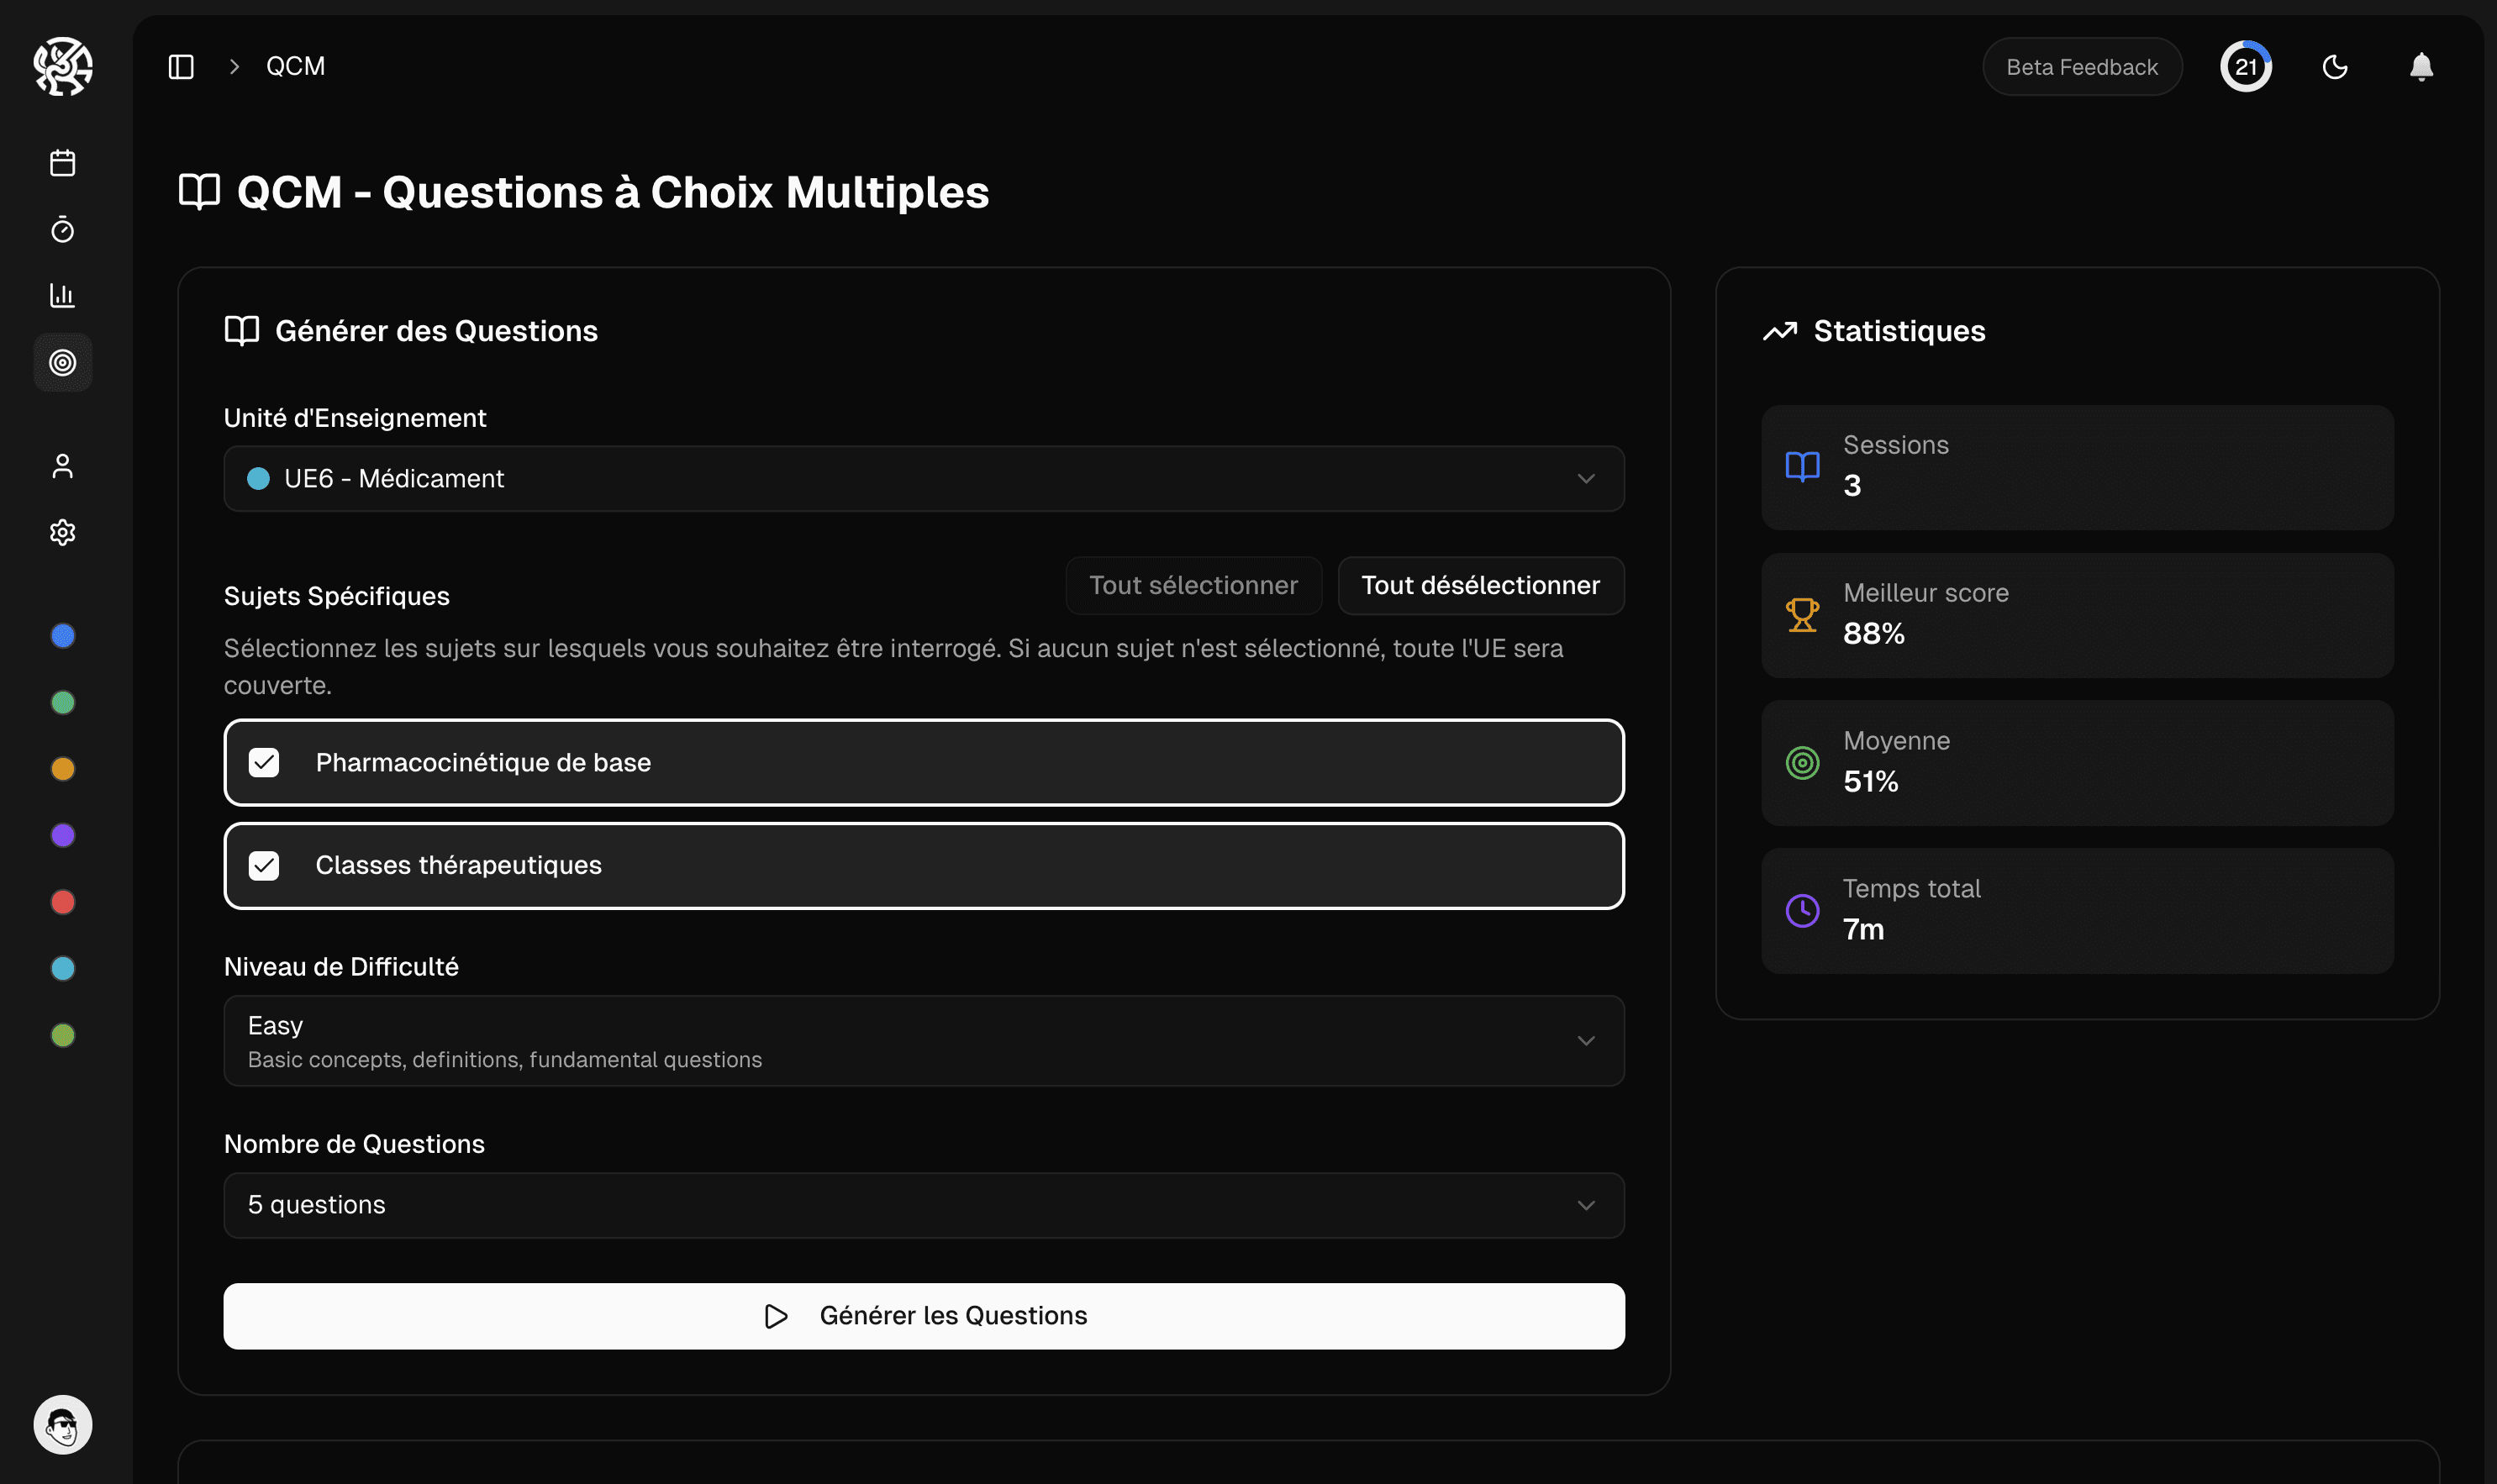Open the Unité d'Enseignement dropdown
The width and height of the screenshot is (2497, 1484).
point(923,479)
